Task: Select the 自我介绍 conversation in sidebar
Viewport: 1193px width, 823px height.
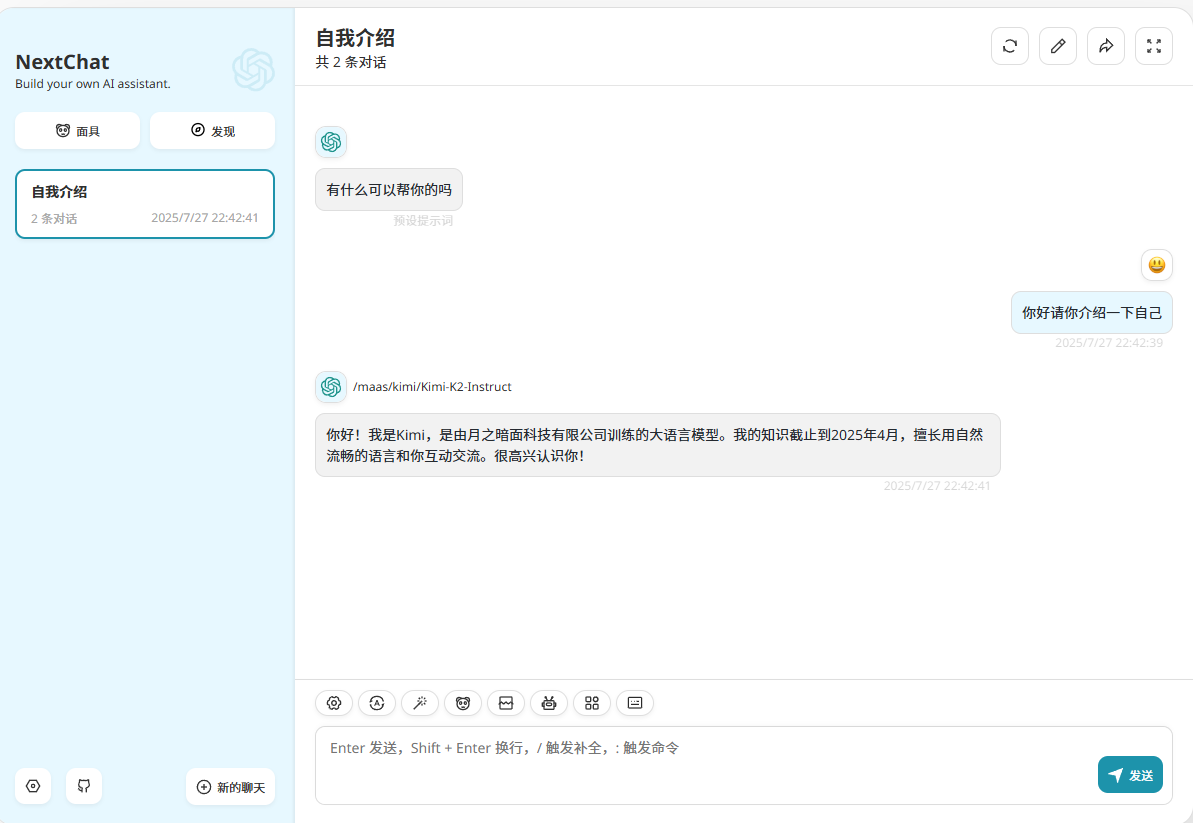Action: (x=145, y=204)
